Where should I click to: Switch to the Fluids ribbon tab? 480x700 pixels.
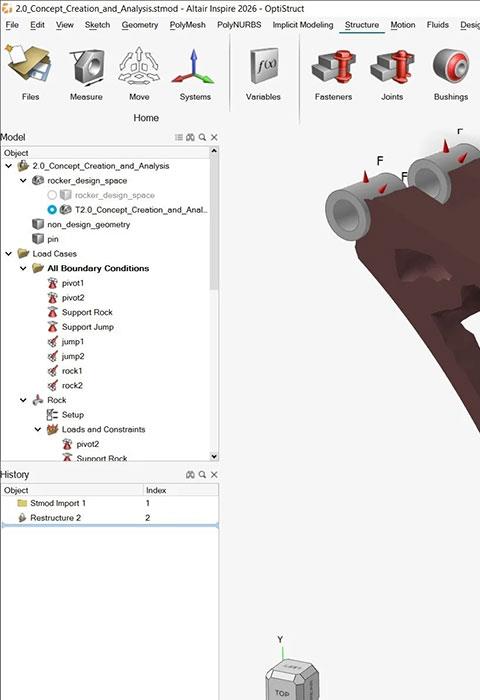438,25
